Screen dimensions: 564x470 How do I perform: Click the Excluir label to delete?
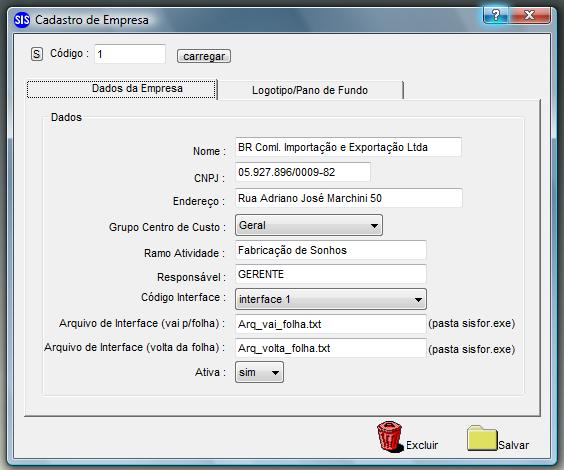pos(422,445)
